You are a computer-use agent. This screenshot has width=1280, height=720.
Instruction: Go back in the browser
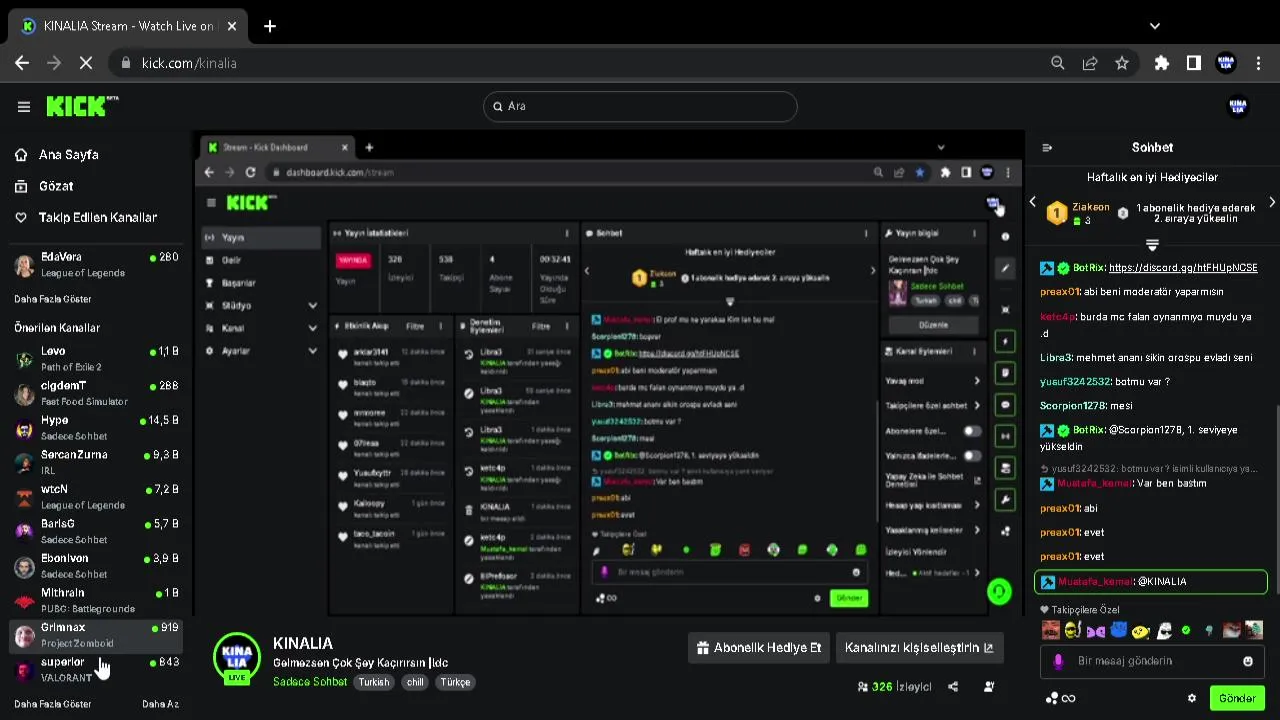(22, 63)
